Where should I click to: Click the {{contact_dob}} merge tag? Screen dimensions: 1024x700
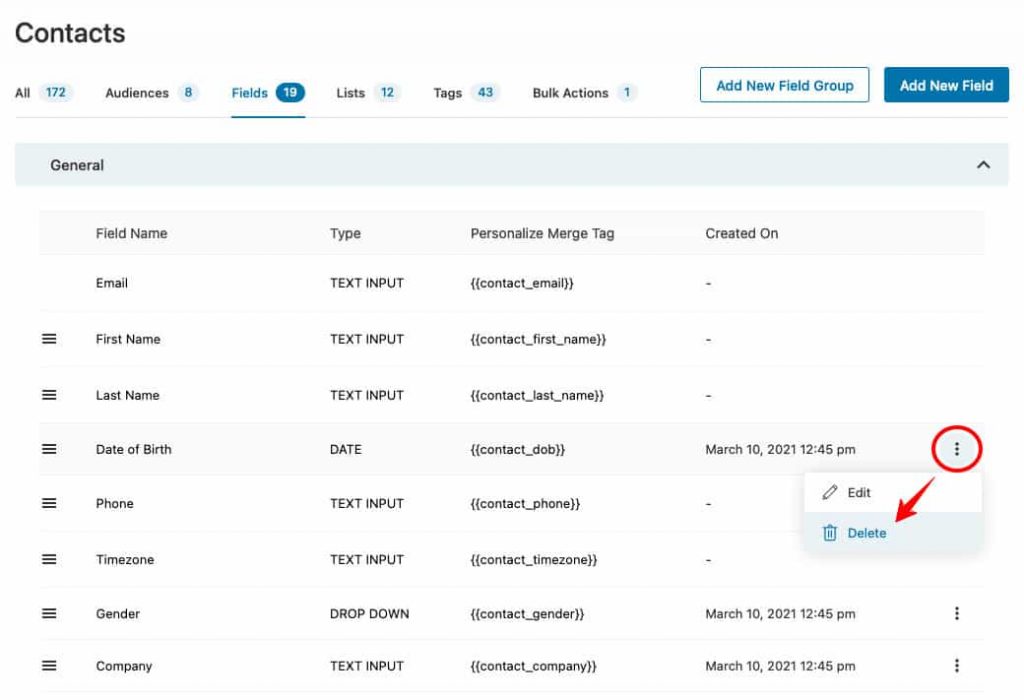(517, 449)
